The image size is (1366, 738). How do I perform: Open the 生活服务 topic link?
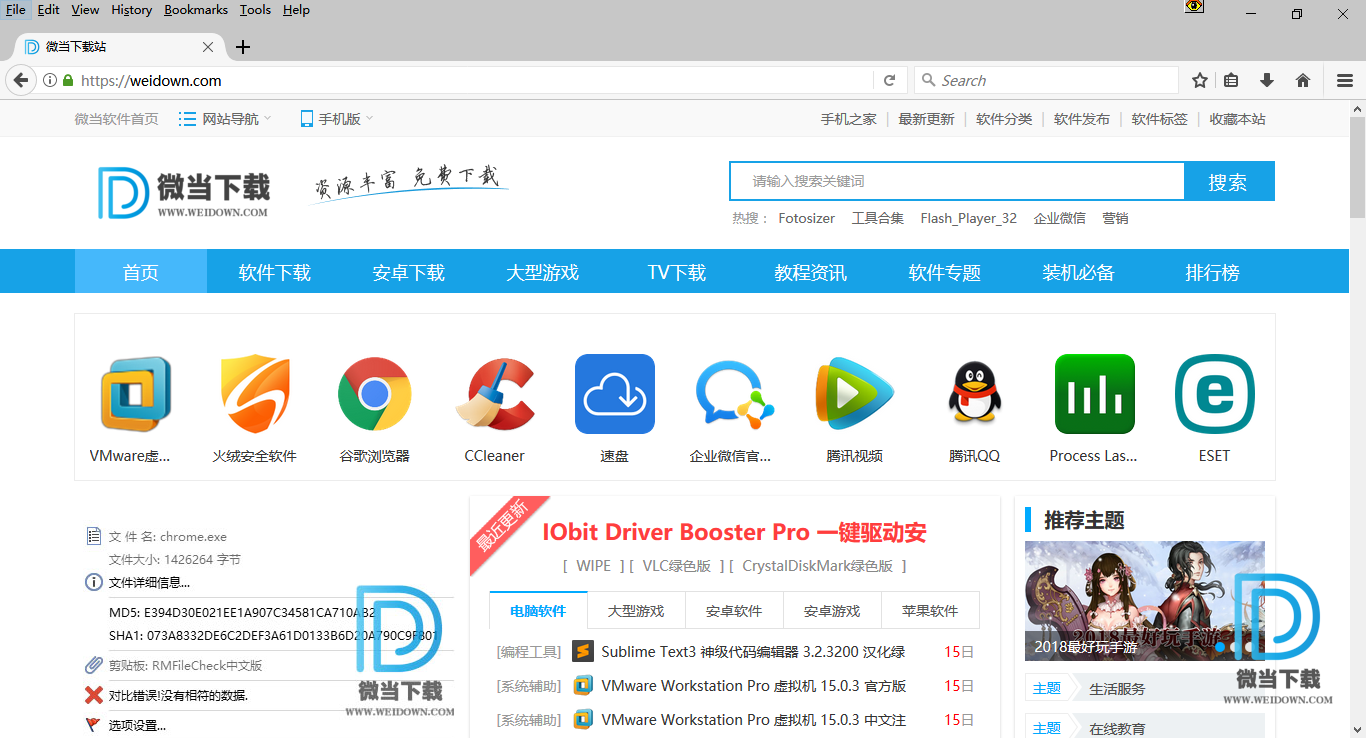[x=1117, y=688]
